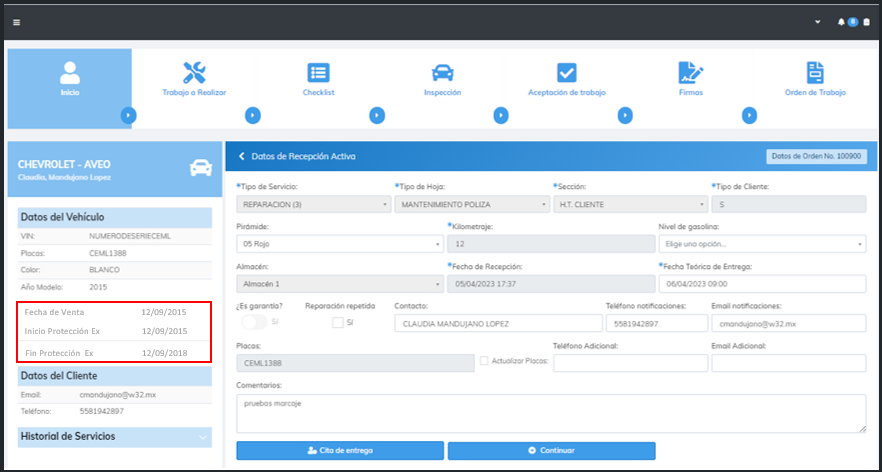Open the Nivel de gasolina dropdown
Viewport: 882px width, 472px height.
pyautogui.click(x=762, y=244)
